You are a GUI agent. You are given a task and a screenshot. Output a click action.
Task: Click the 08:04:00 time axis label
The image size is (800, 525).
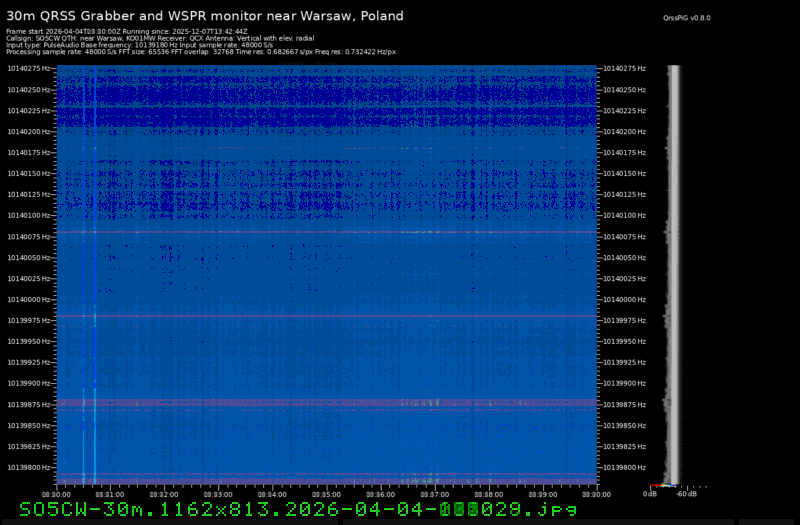pyautogui.click(x=272, y=494)
